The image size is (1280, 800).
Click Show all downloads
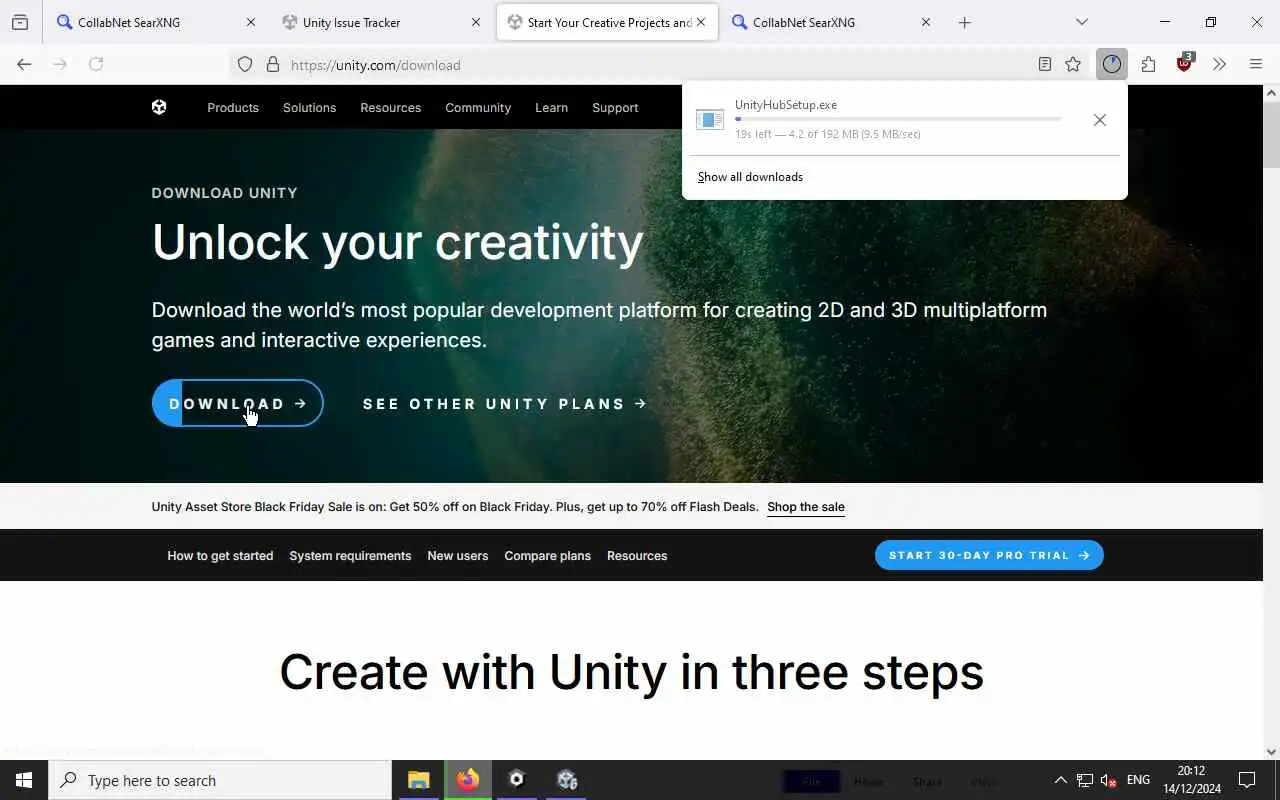pyautogui.click(x=750, y=177)
